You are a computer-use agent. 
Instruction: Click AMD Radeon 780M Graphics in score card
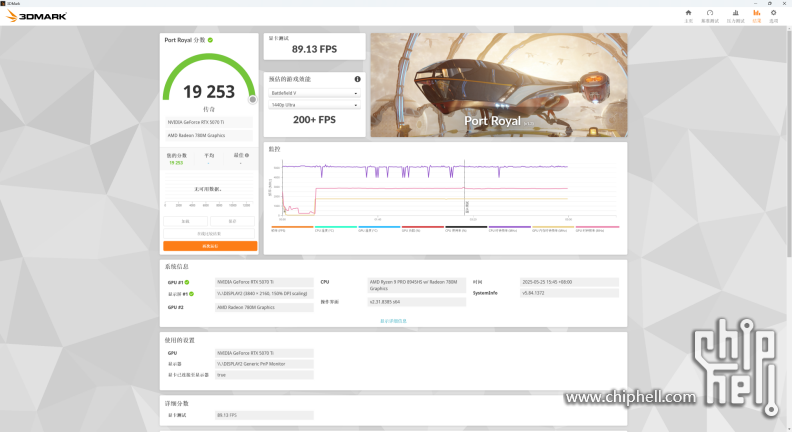[x=209, y=135]
